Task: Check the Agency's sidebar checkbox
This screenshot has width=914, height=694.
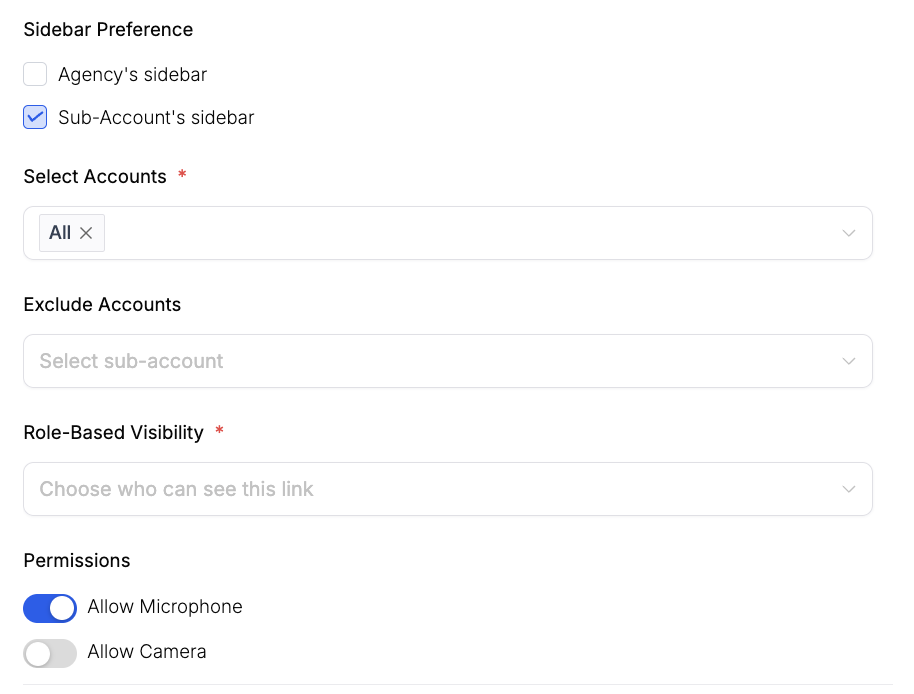Action: point(35,74)
